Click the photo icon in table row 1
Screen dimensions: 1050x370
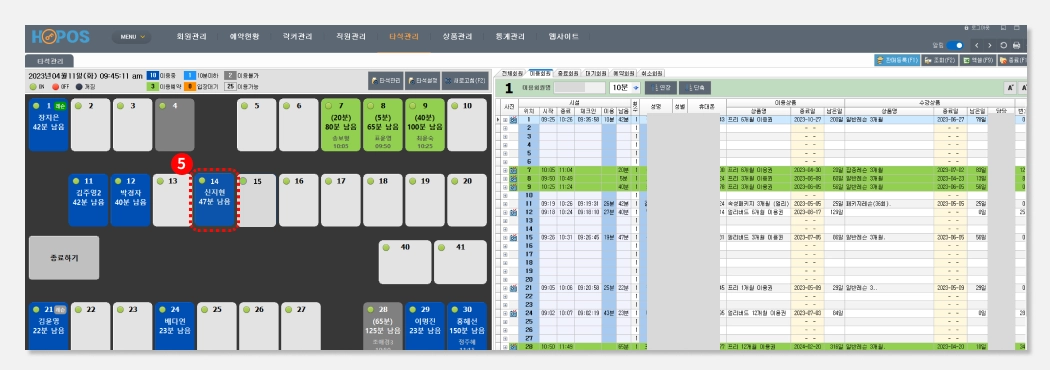point(513,120)
